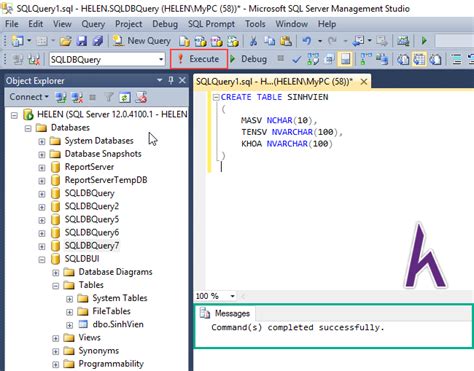Click the Undo arrow icon
This screenshot has width=474, height=371.
pyautogui.click(x=306, y=41)
